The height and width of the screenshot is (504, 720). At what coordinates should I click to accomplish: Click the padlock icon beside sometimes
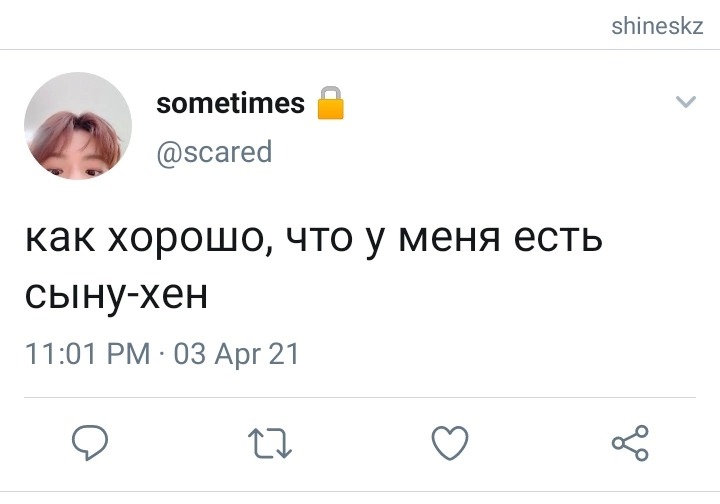[331, 103]
